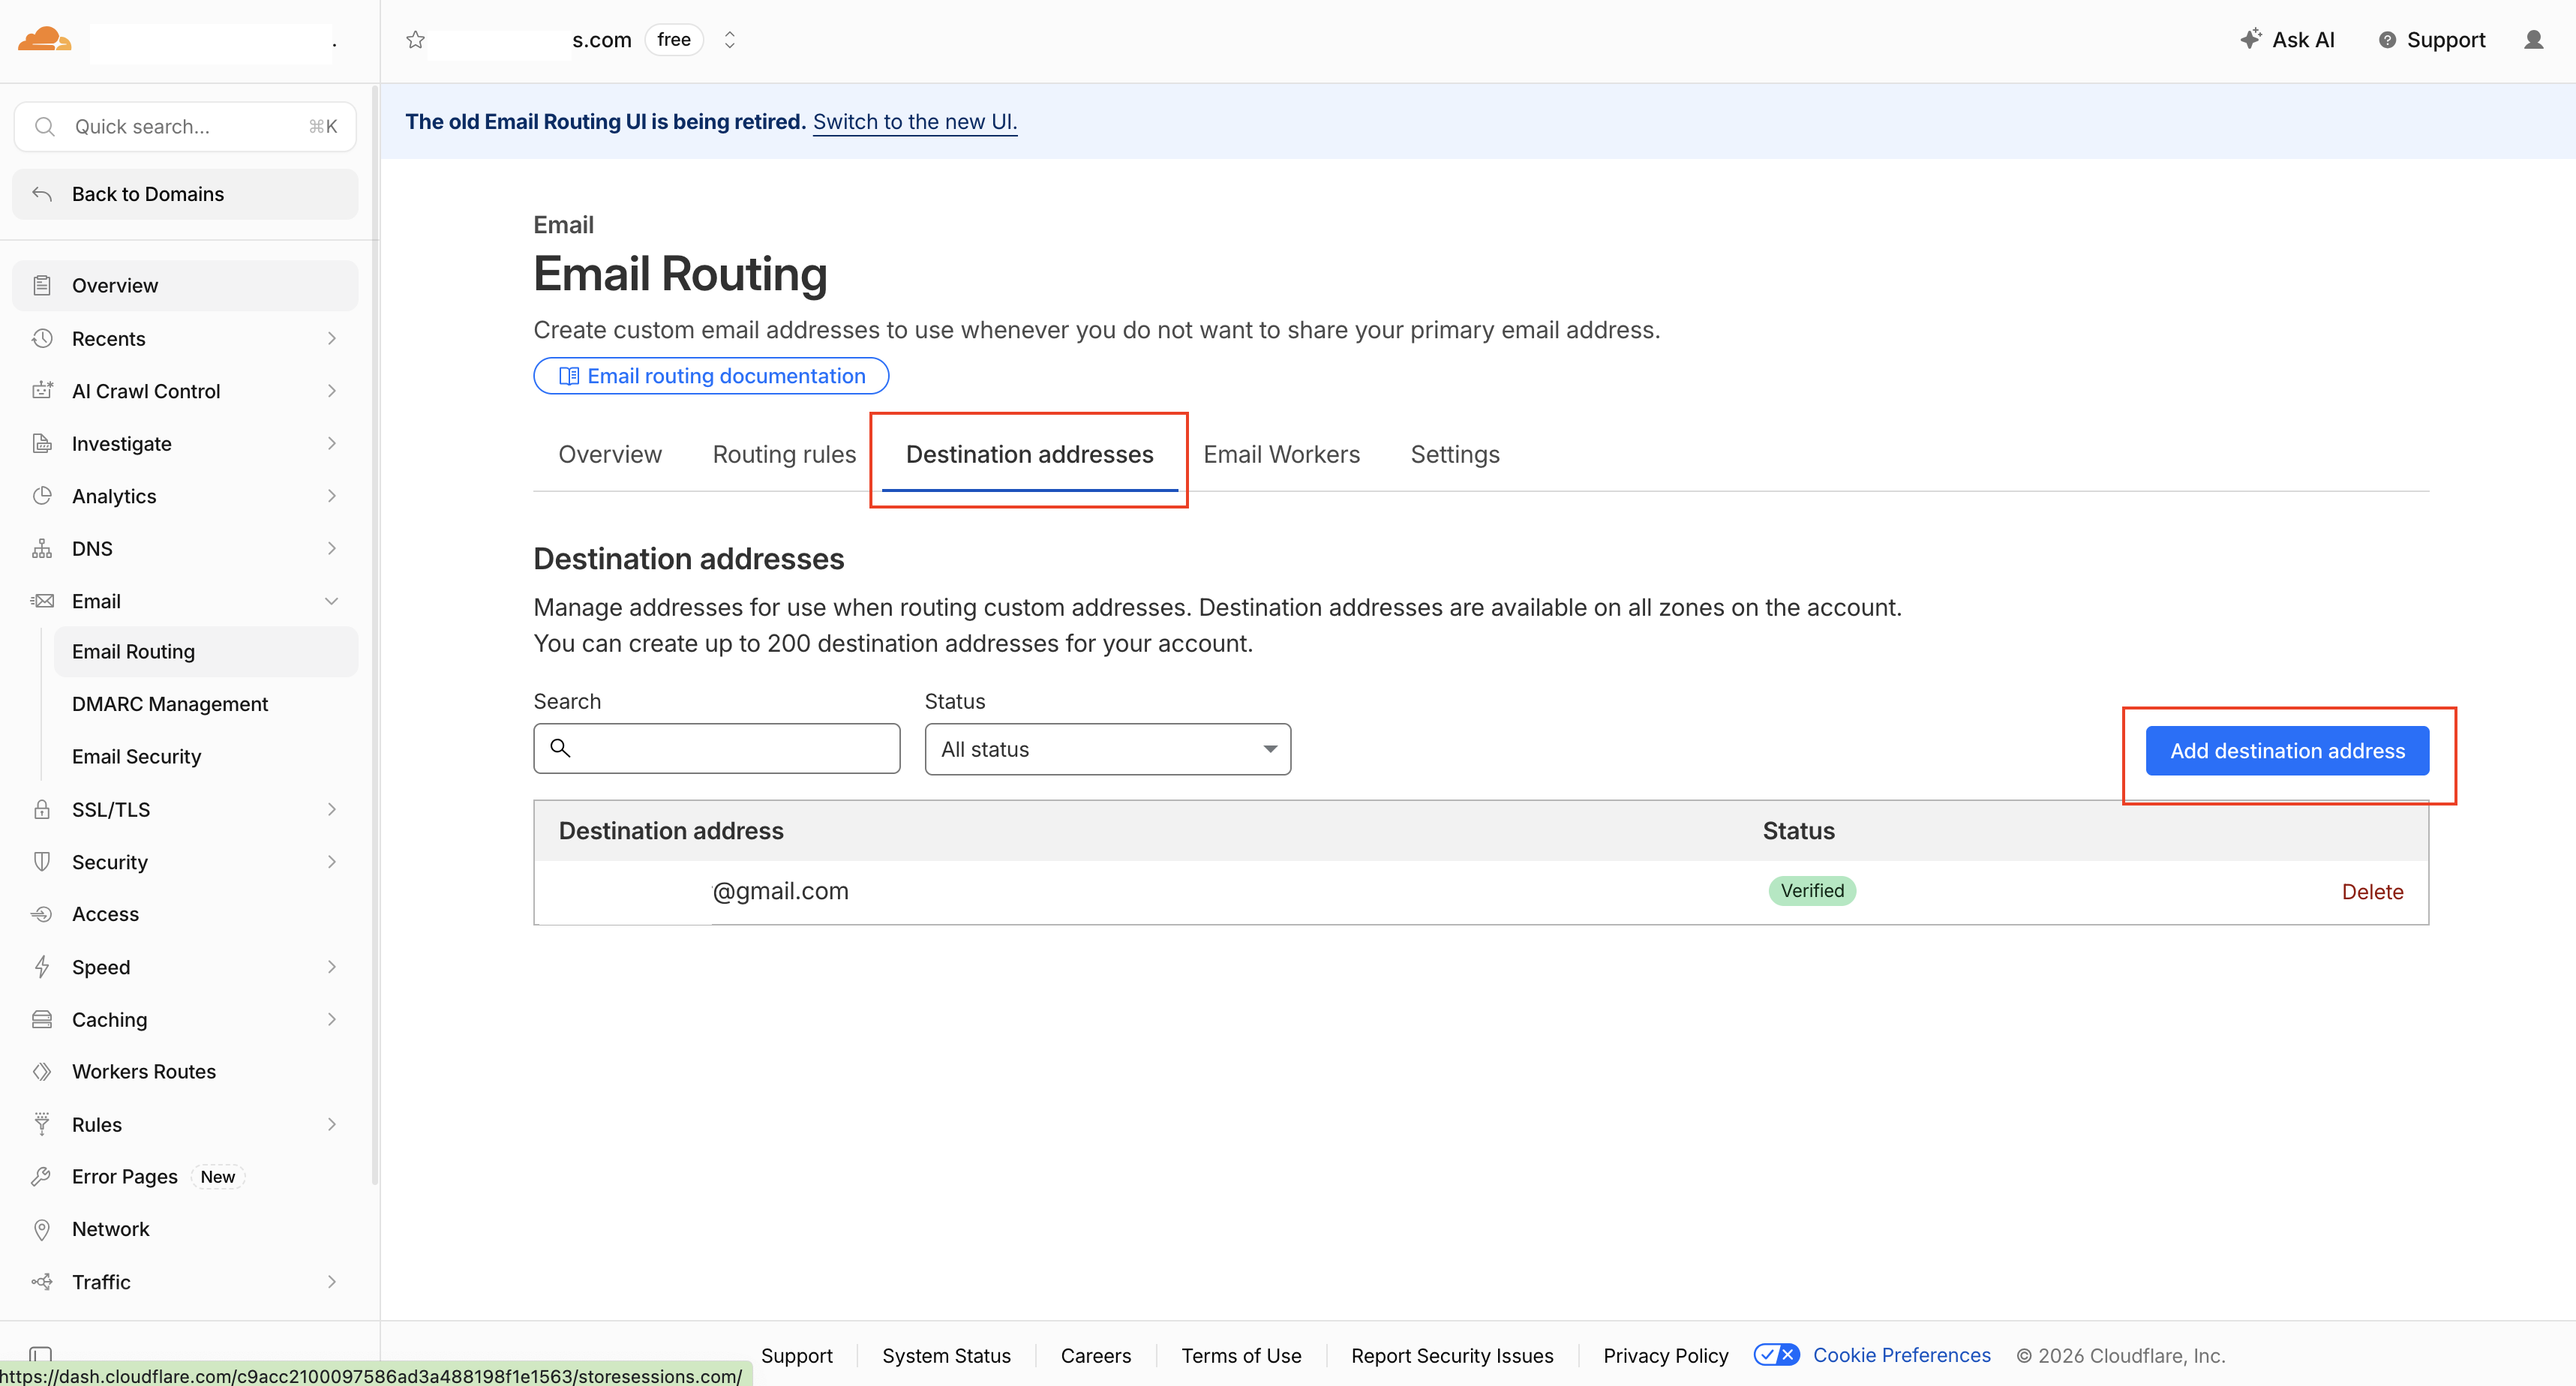The width and height of the screenshot is (2576, 1386).
Task: Click the Overview clipboard icon in sidebar
Action: tap(42, 286)
